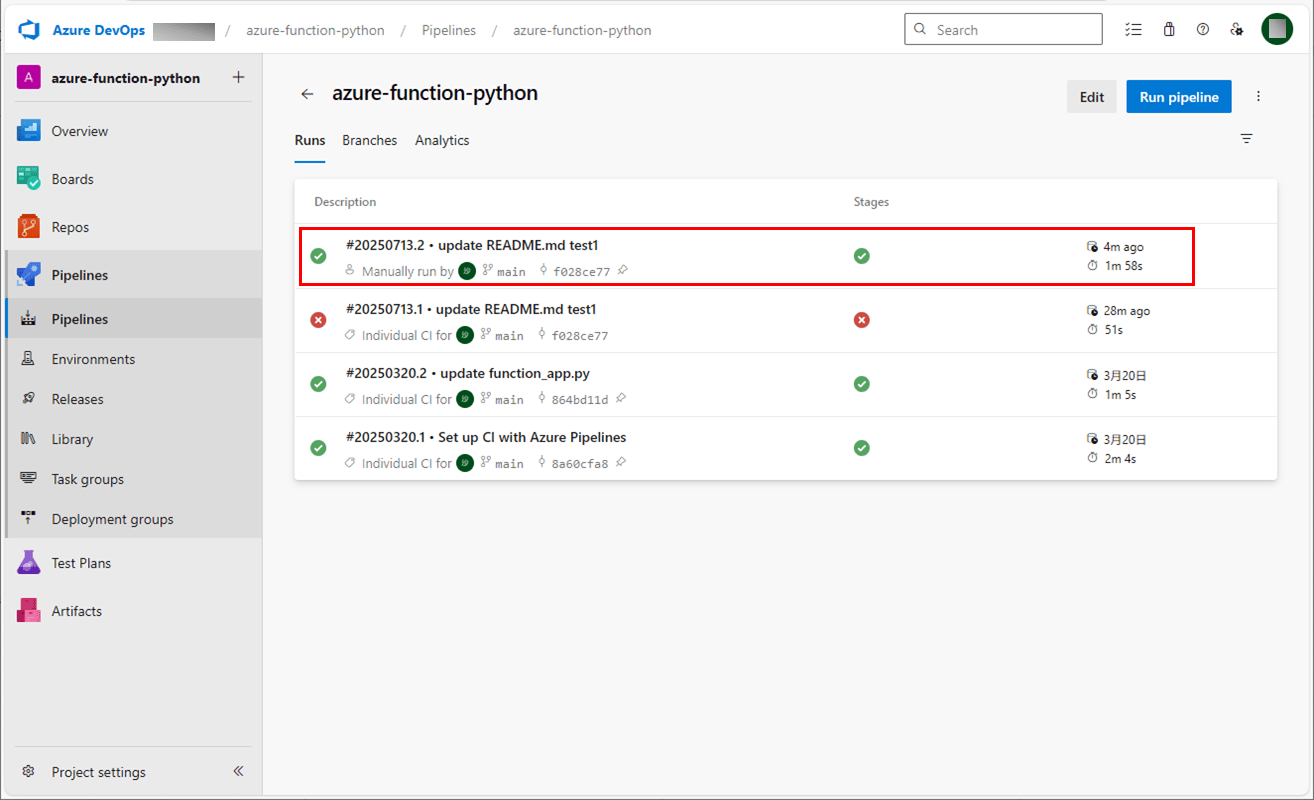The image size is (1314, 800).
Task: Click the Project settings gear icon
Action: click(x=29, y=772)
